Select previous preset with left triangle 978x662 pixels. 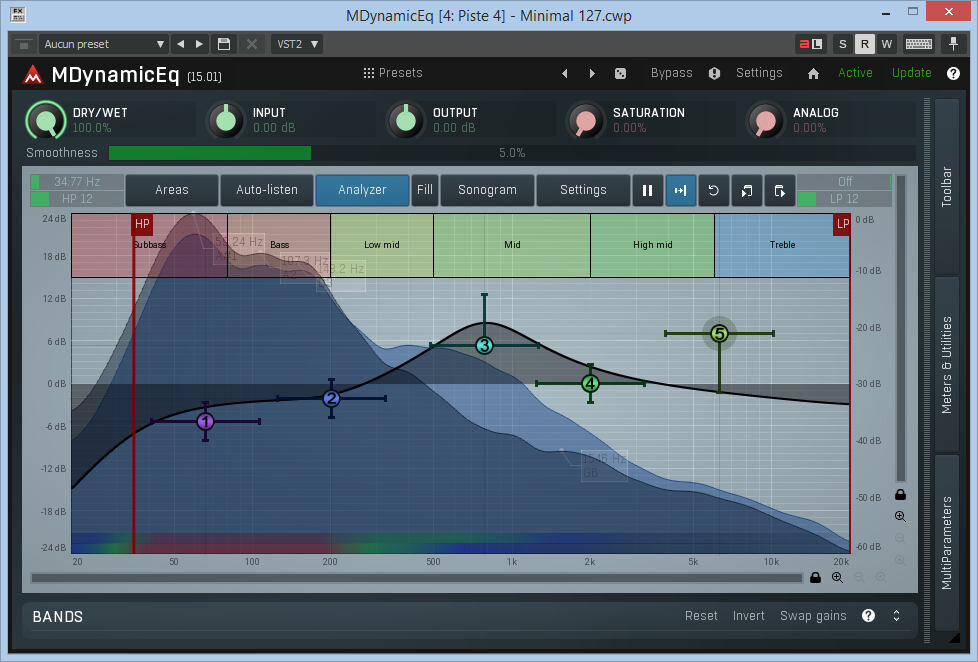[x=564, y=74]
